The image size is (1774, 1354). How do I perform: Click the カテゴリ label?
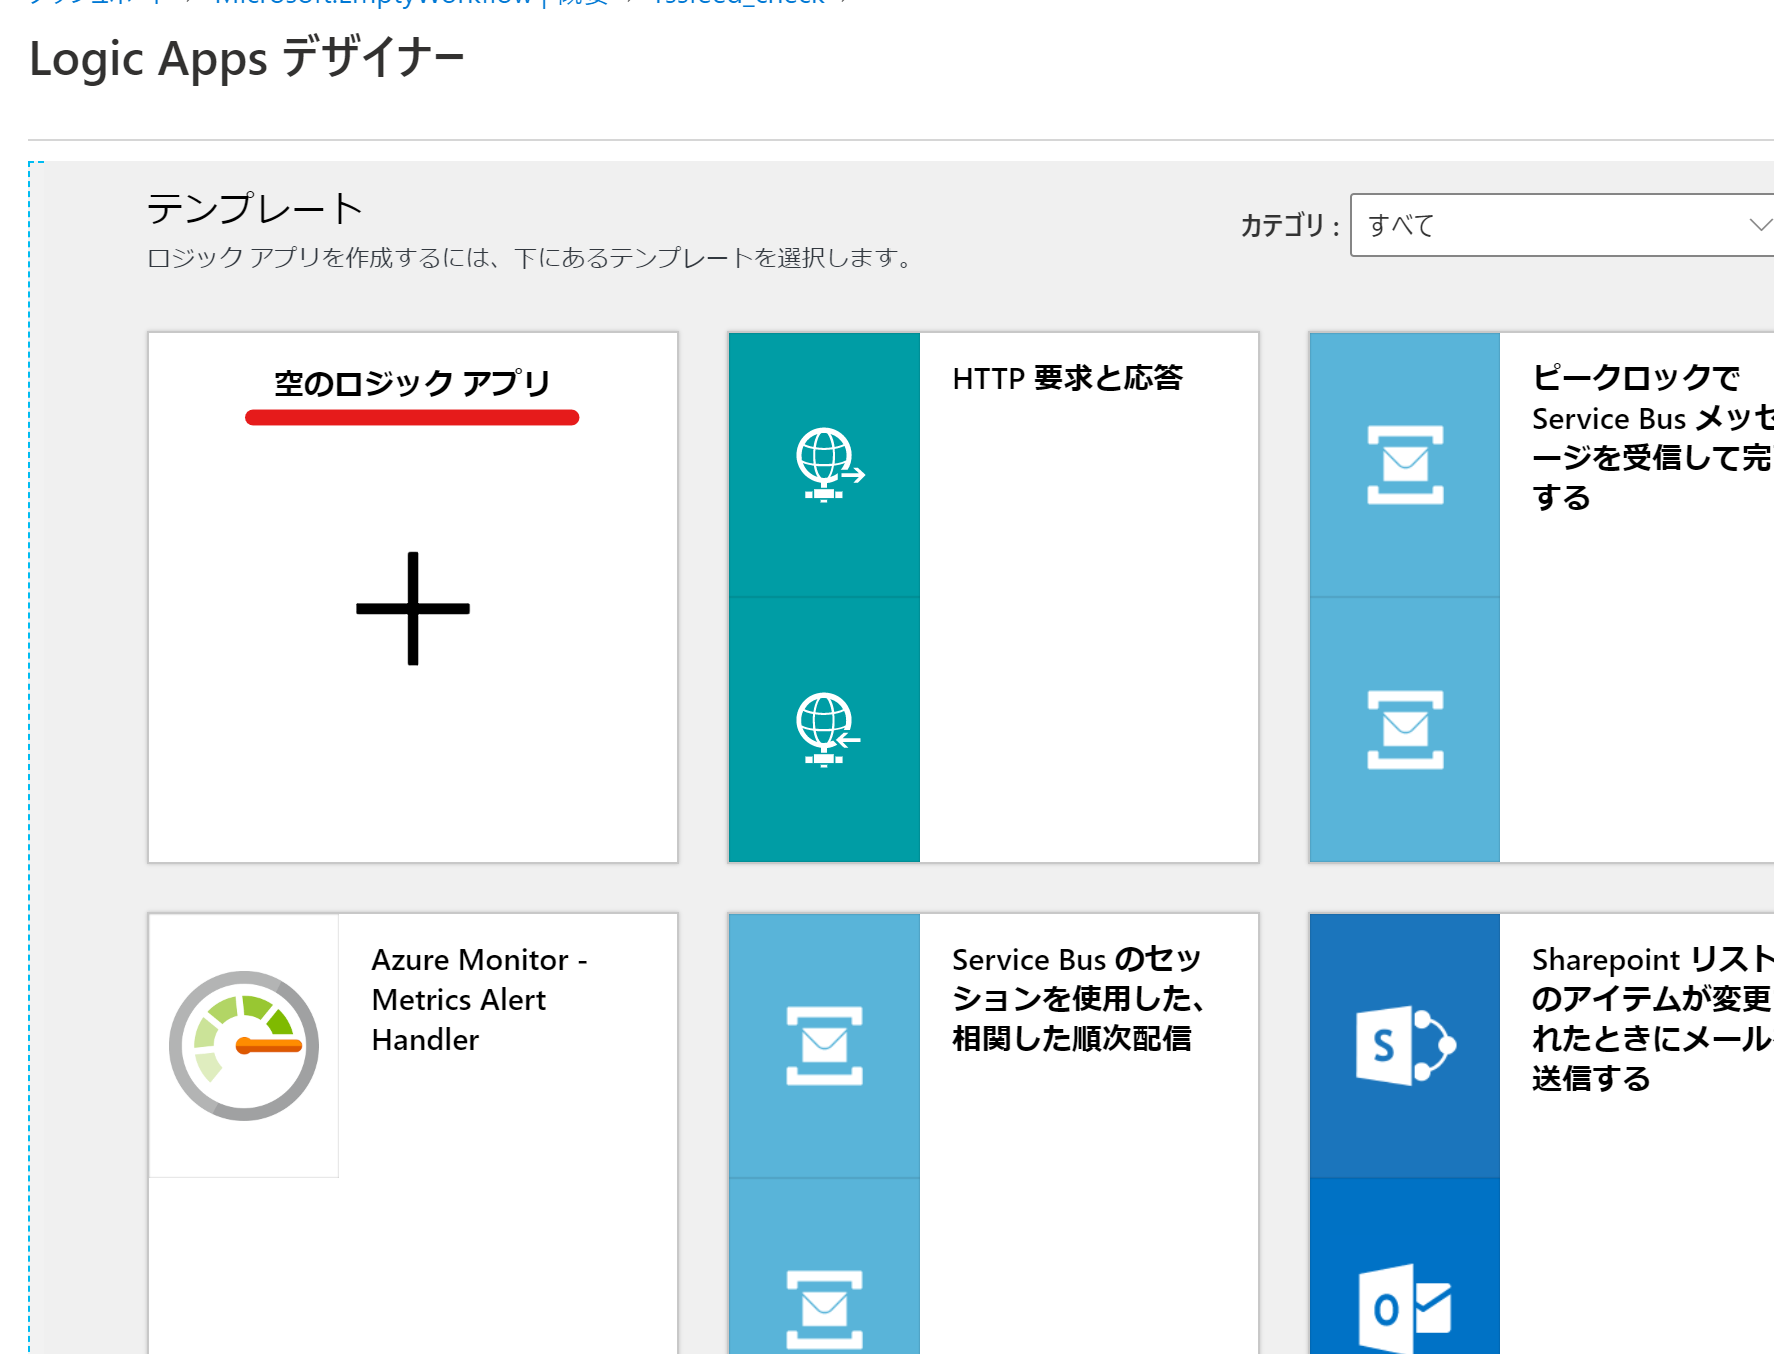(1289, 226)
